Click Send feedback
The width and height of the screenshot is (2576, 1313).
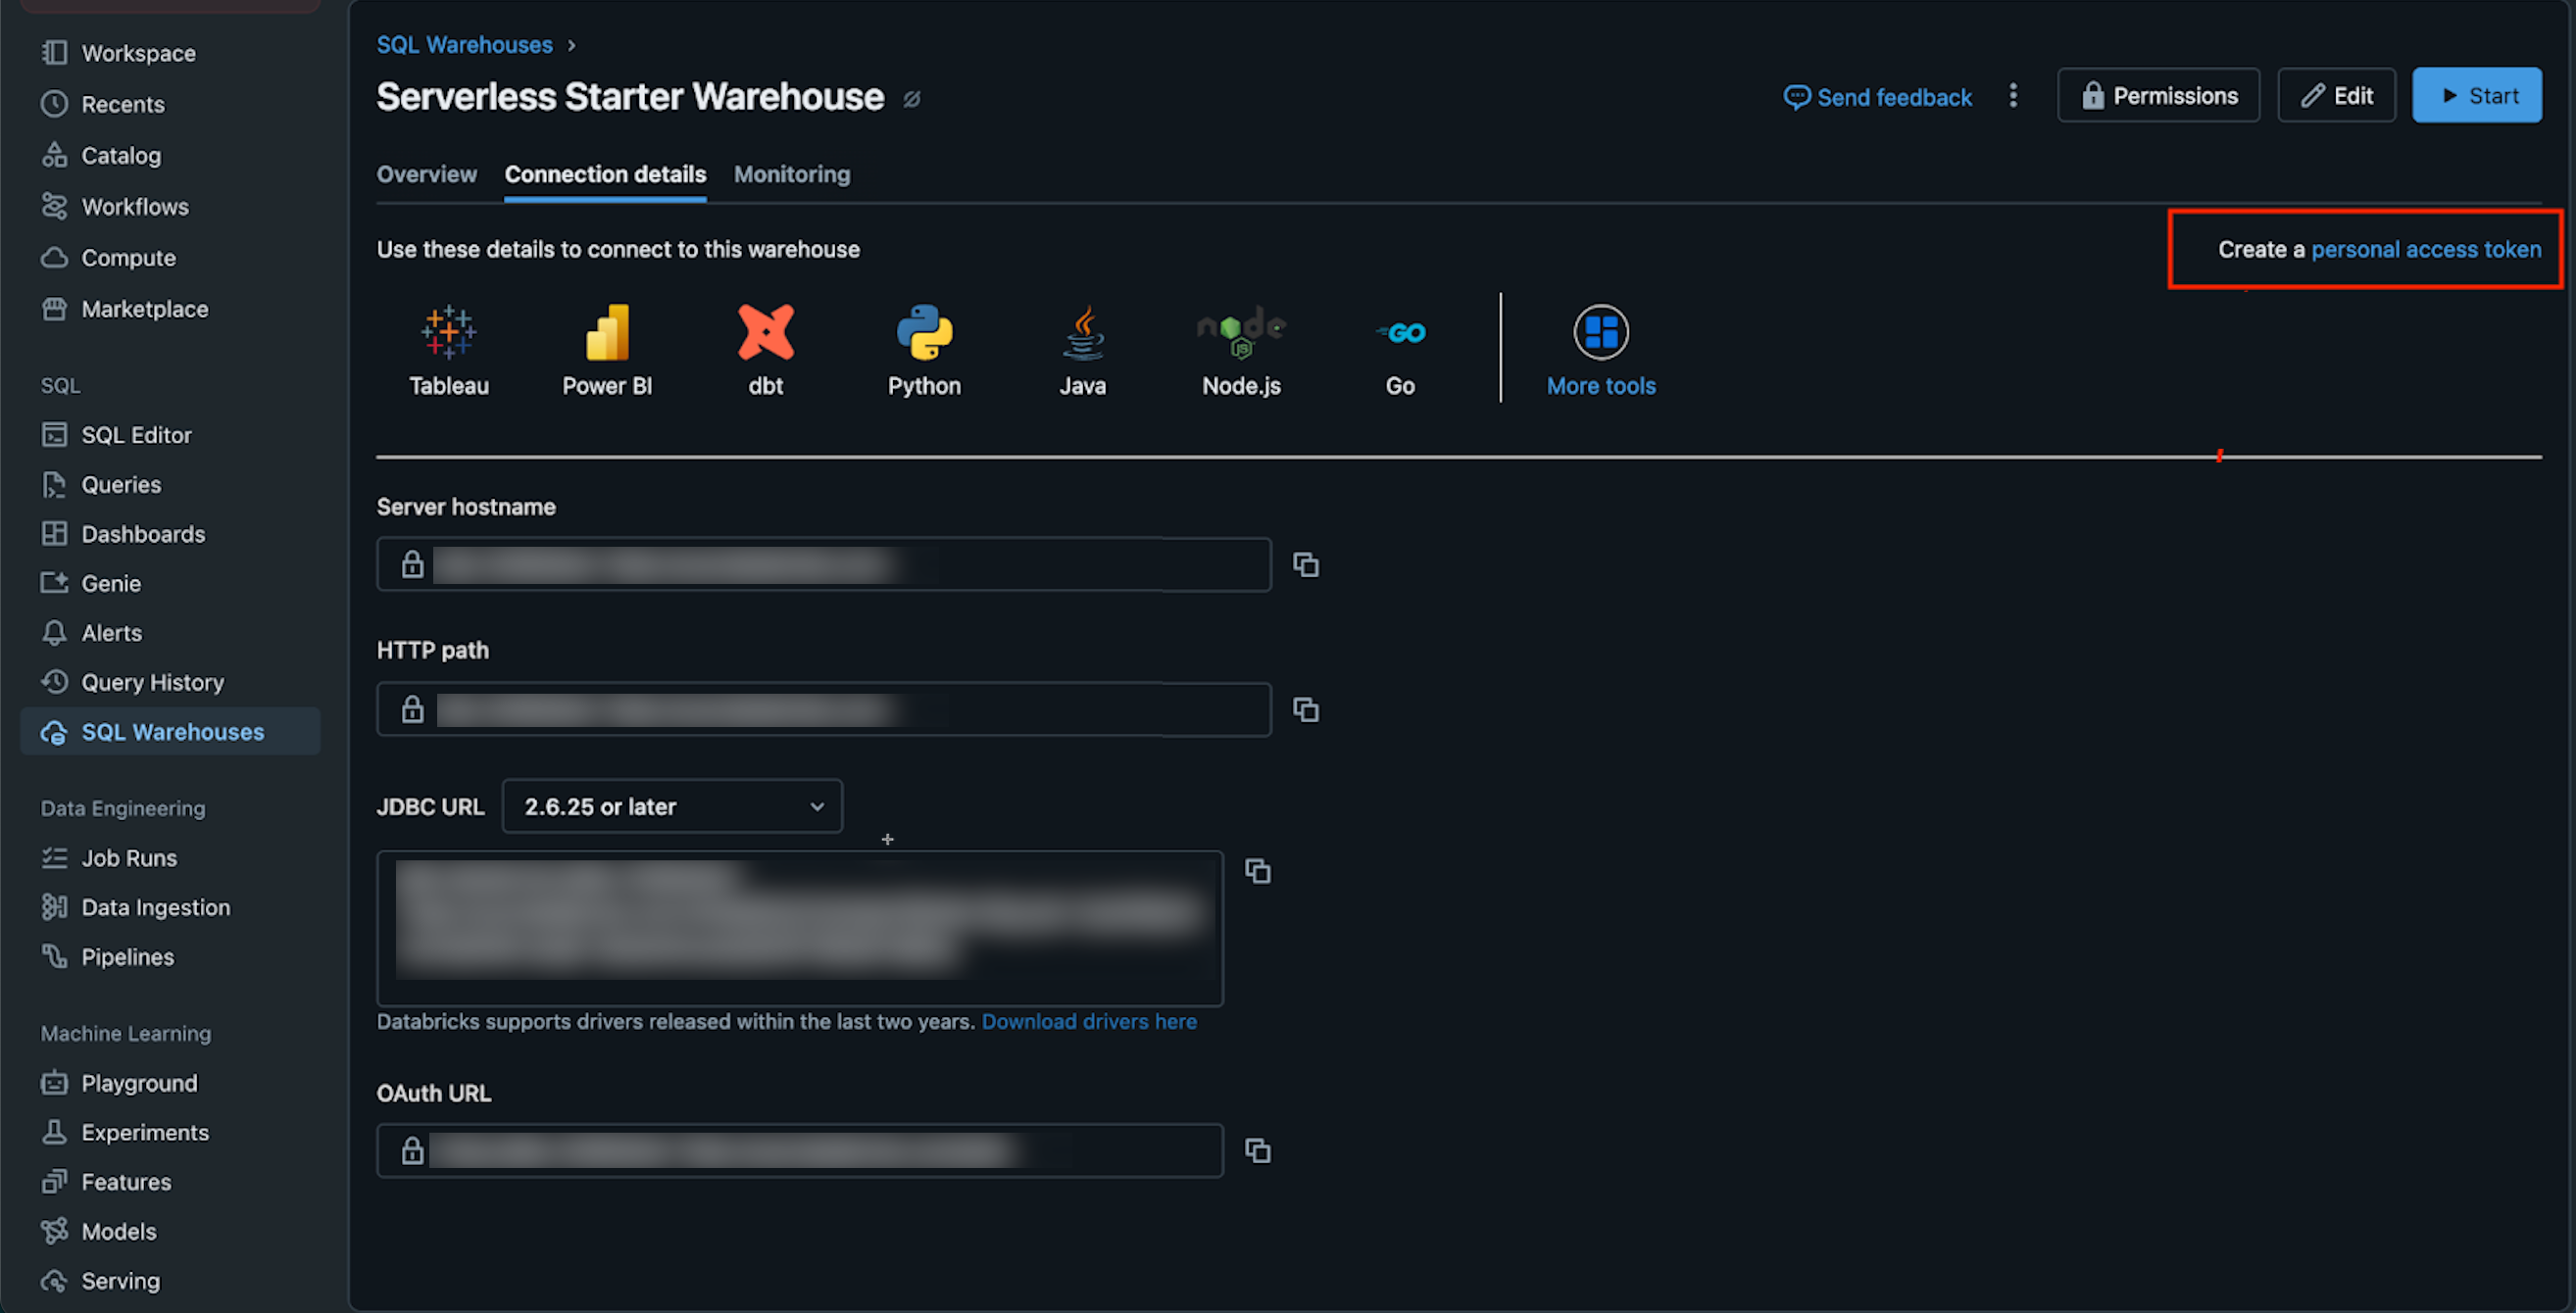[1877, 96]
